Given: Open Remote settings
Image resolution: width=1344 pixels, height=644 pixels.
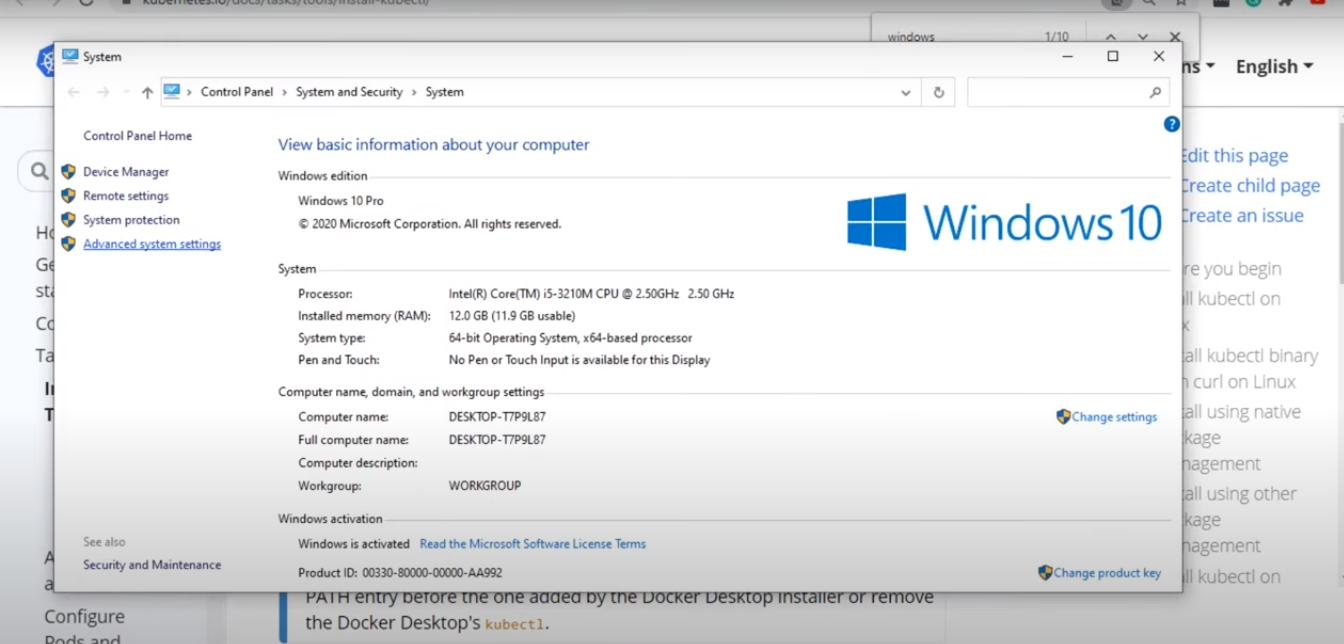Looking at the screenshot, I should click(x=126, y=196).
